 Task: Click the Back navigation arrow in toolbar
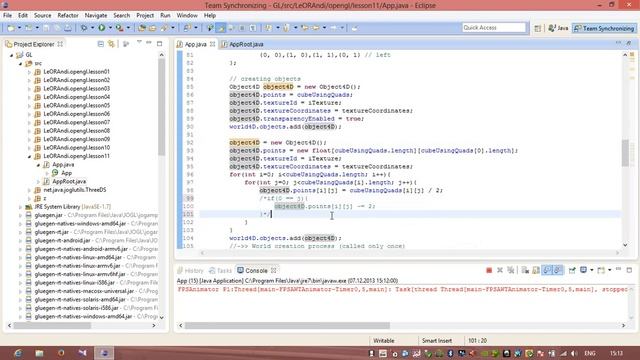316,28
